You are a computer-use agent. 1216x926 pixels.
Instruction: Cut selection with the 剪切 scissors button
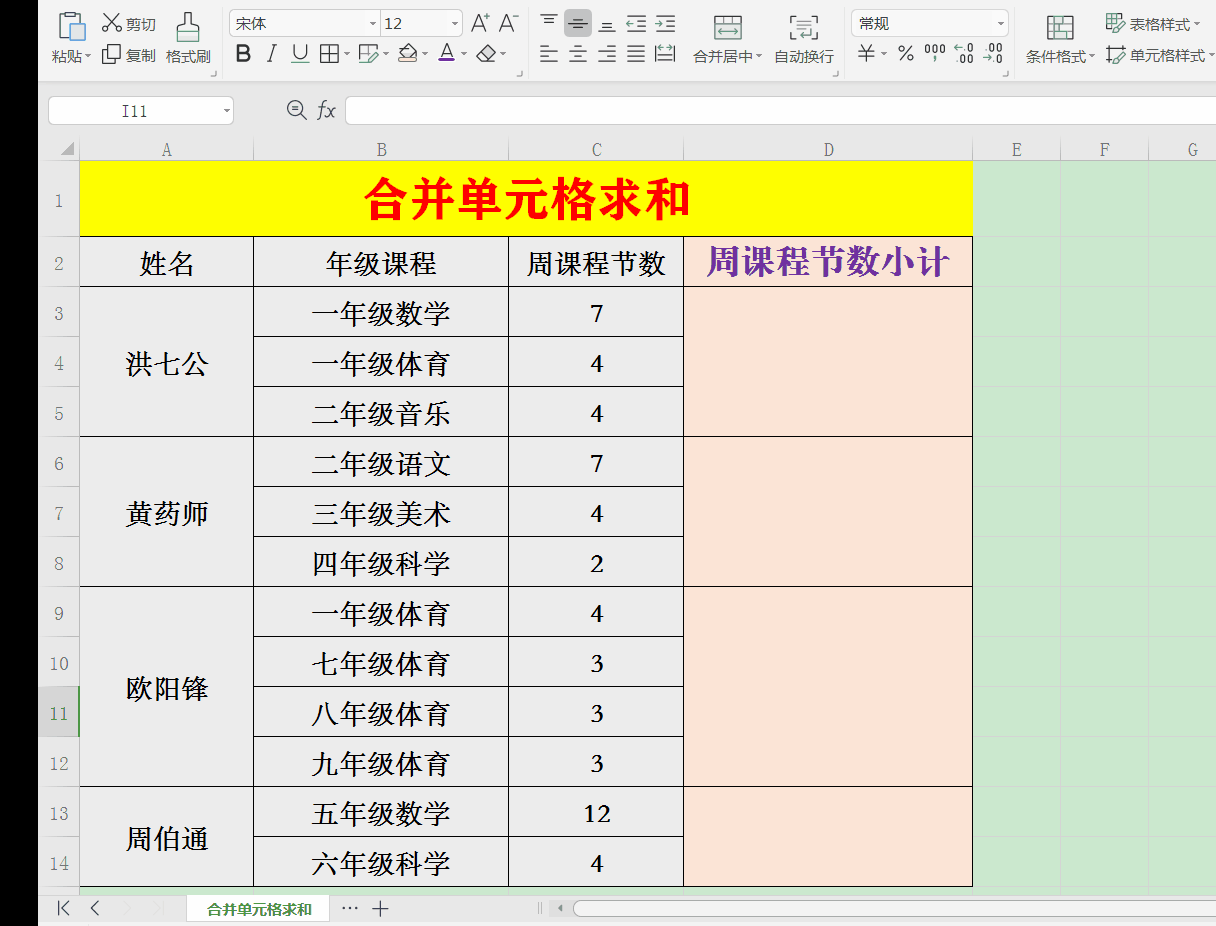(x=129, y=24)
